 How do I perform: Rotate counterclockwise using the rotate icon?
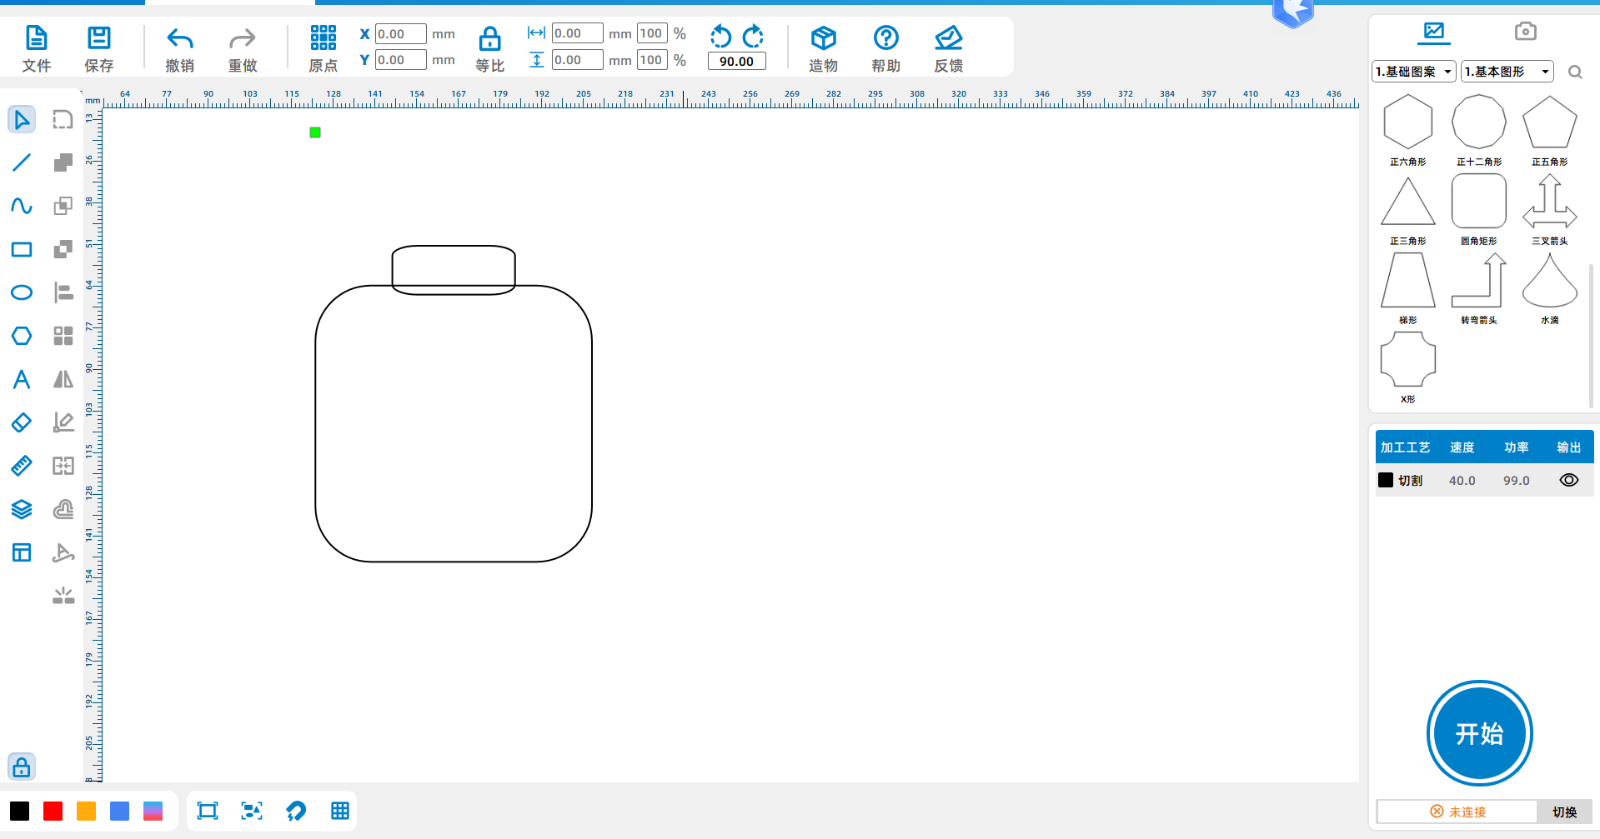coord(720,37)
